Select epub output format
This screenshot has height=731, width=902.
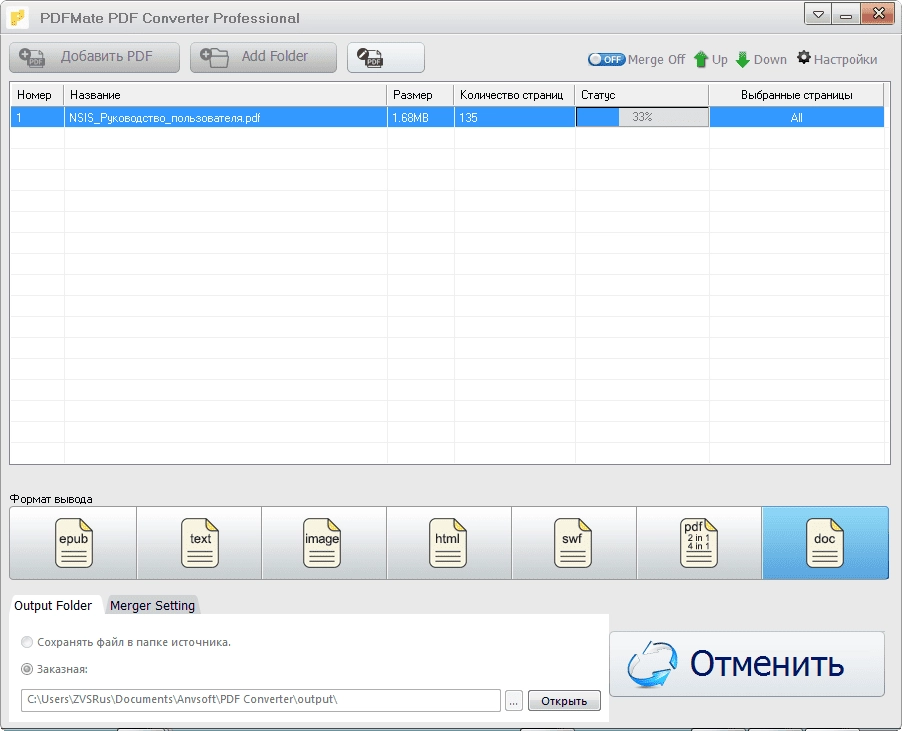(x=73, y=543)
